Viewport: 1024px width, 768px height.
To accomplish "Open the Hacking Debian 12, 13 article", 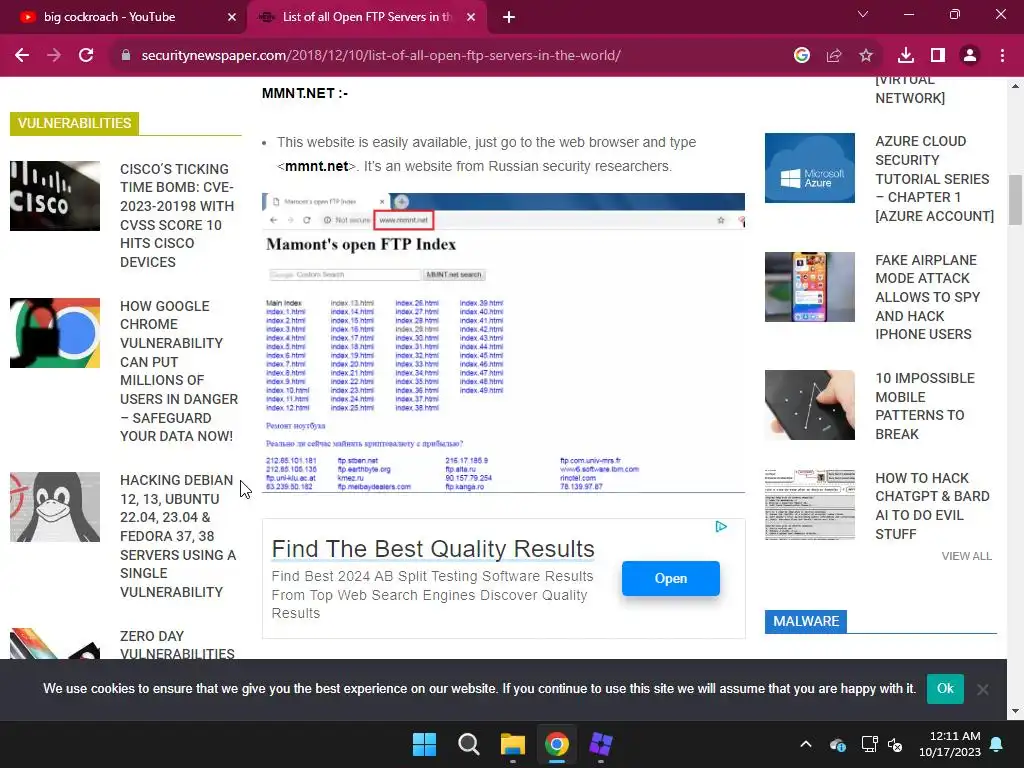I will point(178,536).
